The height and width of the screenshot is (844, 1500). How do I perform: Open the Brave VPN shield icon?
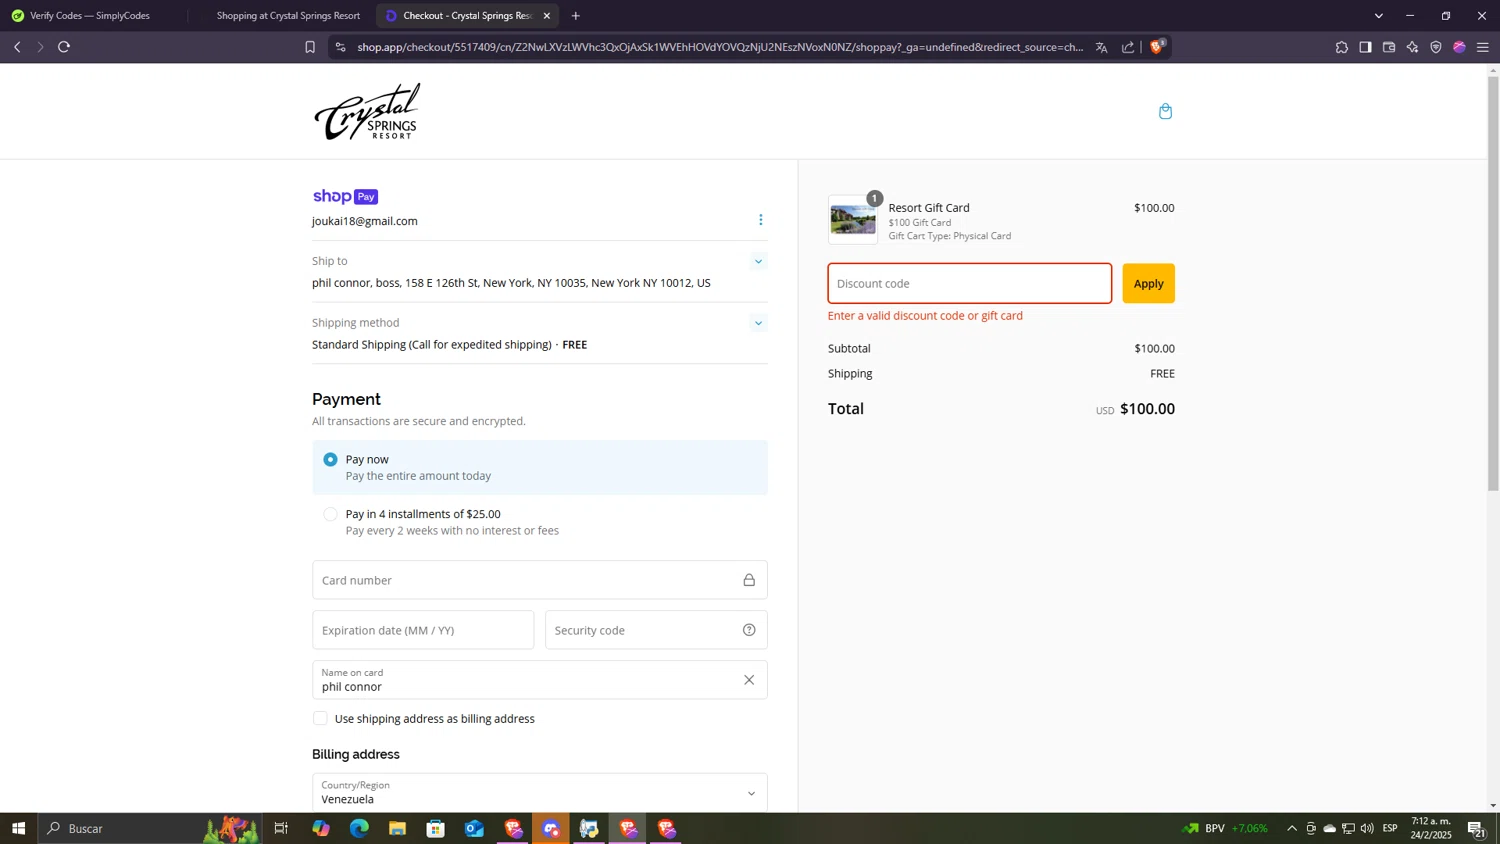[1436, 47]
